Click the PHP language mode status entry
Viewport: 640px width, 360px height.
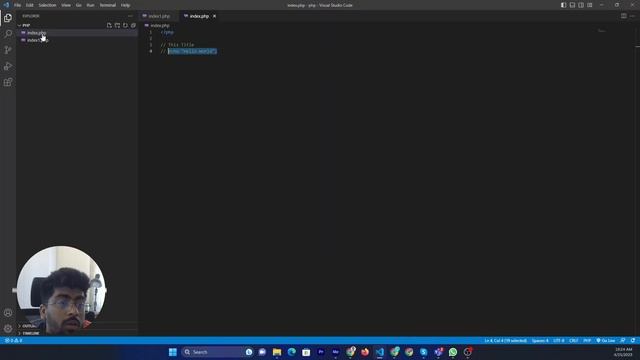(587, 340)
